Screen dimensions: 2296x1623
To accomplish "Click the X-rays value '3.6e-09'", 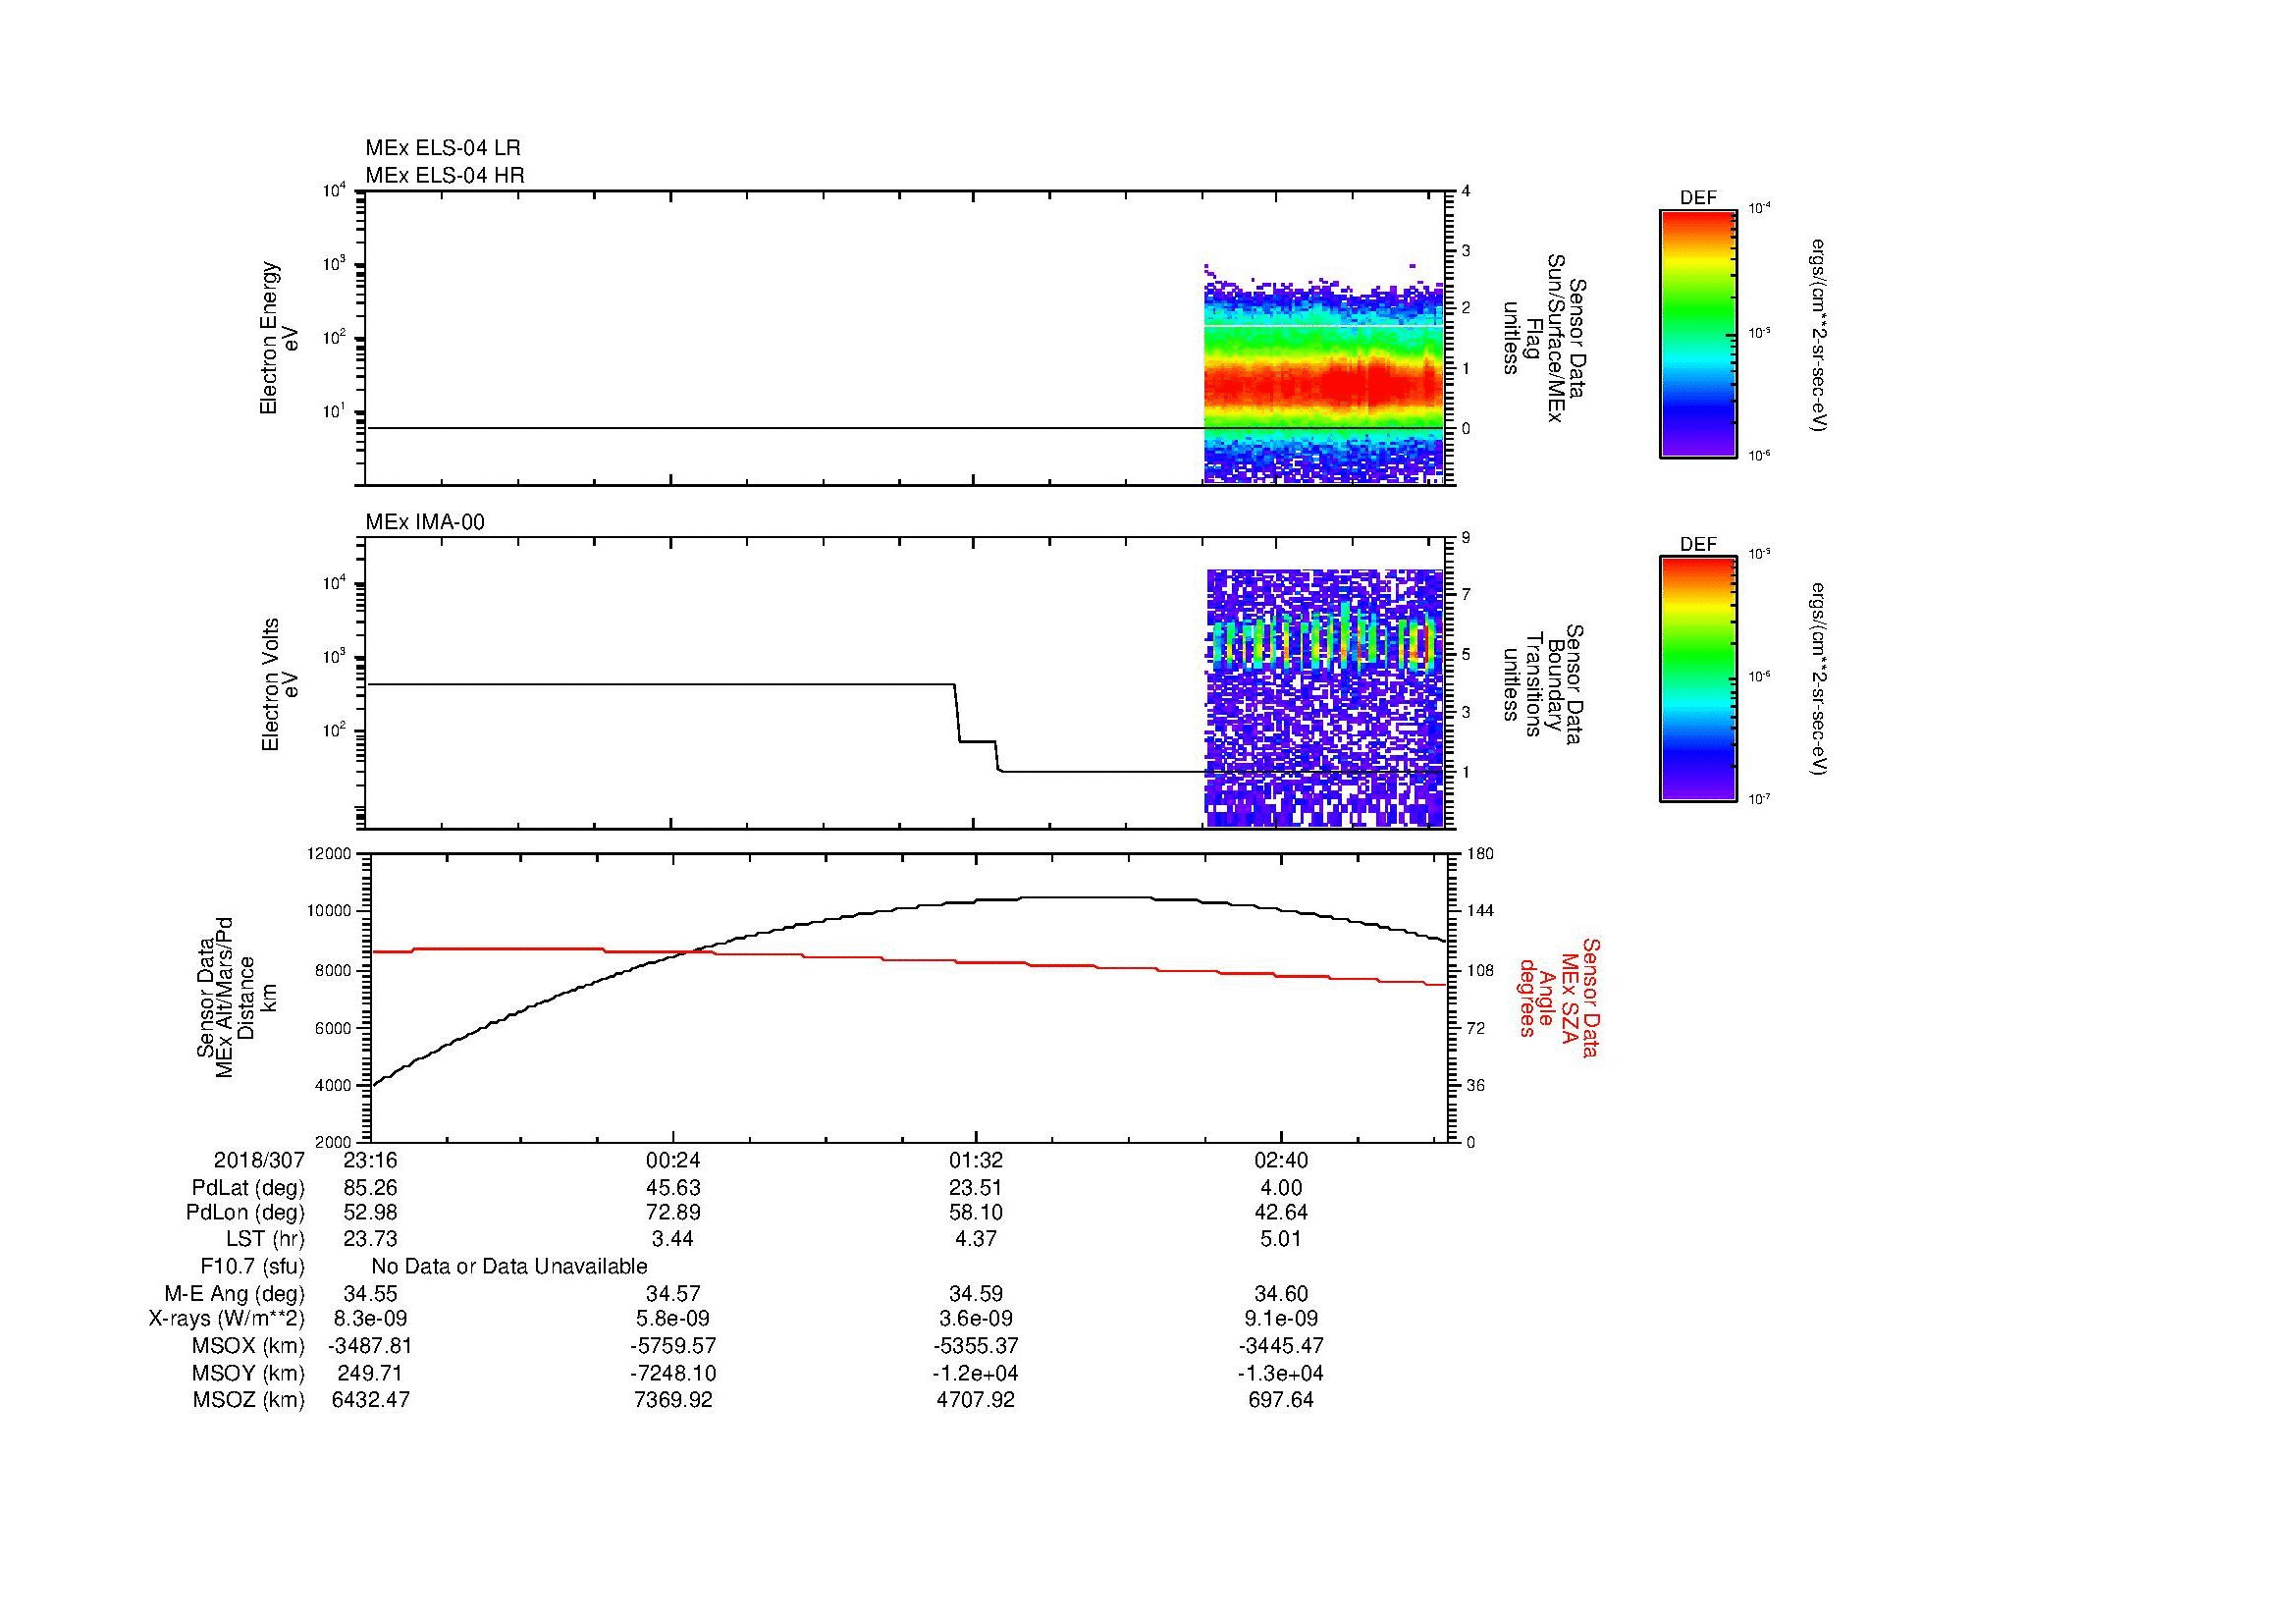I will pyautogui.click(x=976, y=1319).
